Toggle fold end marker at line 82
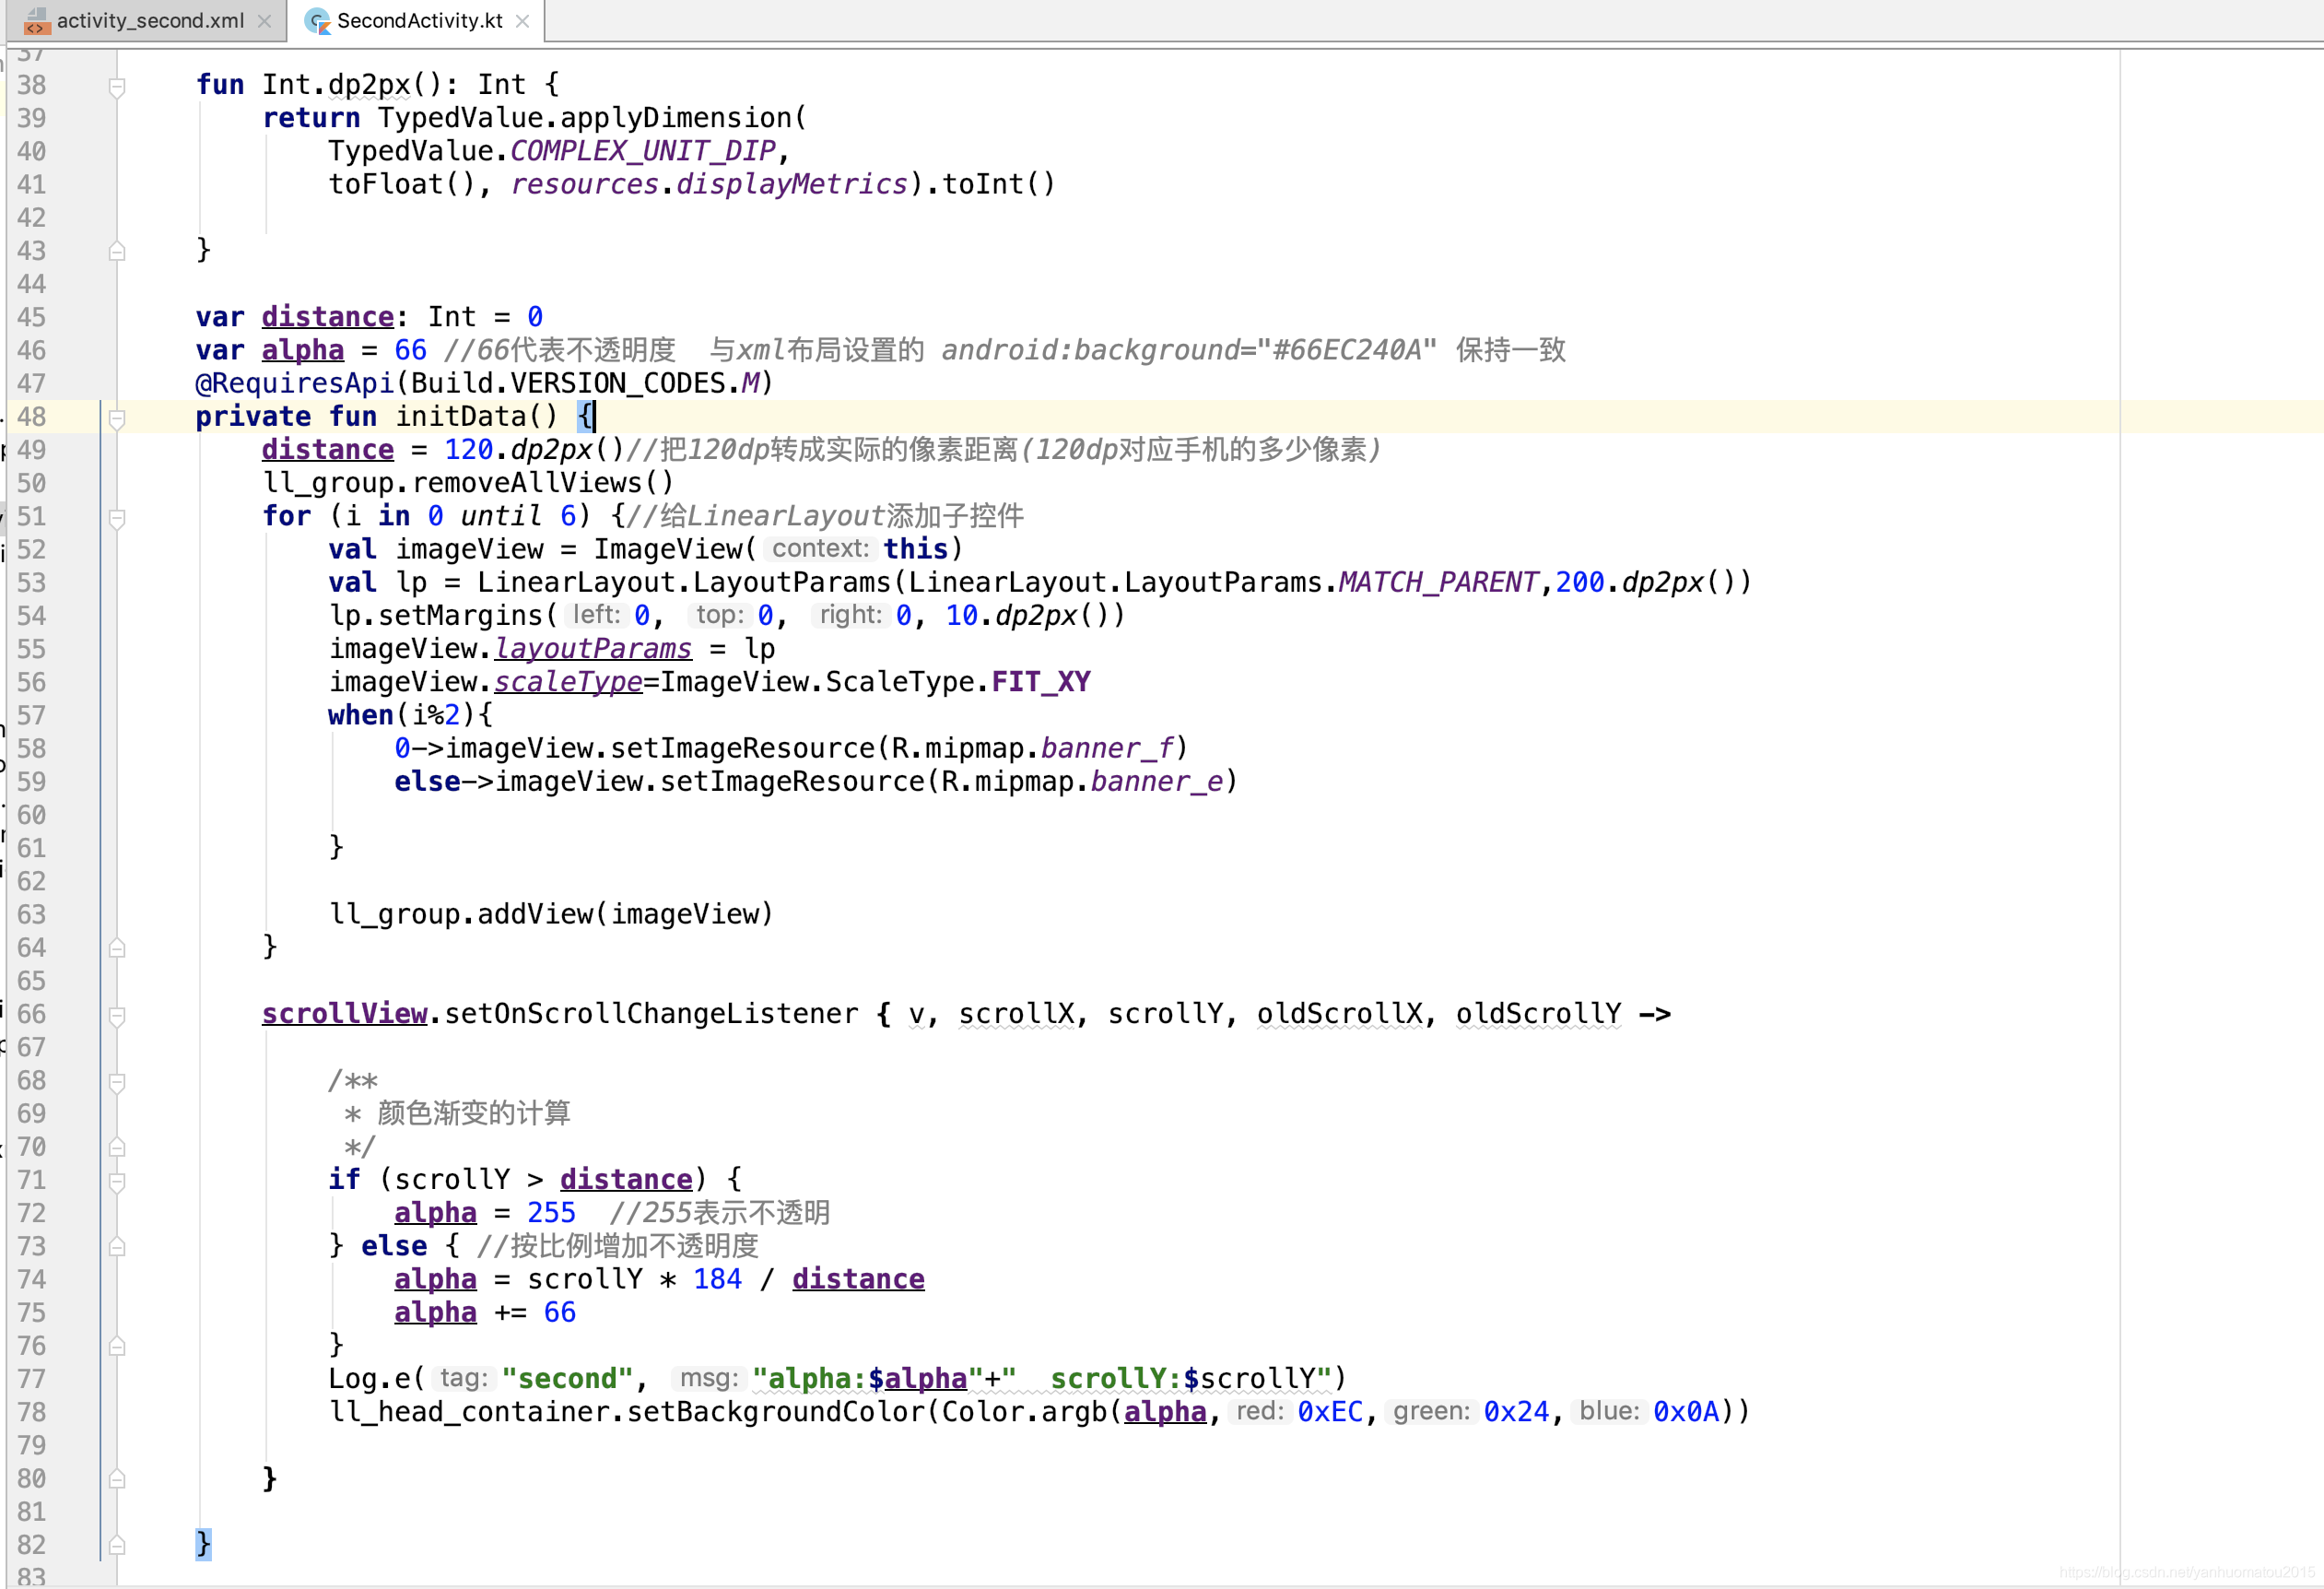This screenshot has height=1589, width=2324. (x=117, y=1545)
